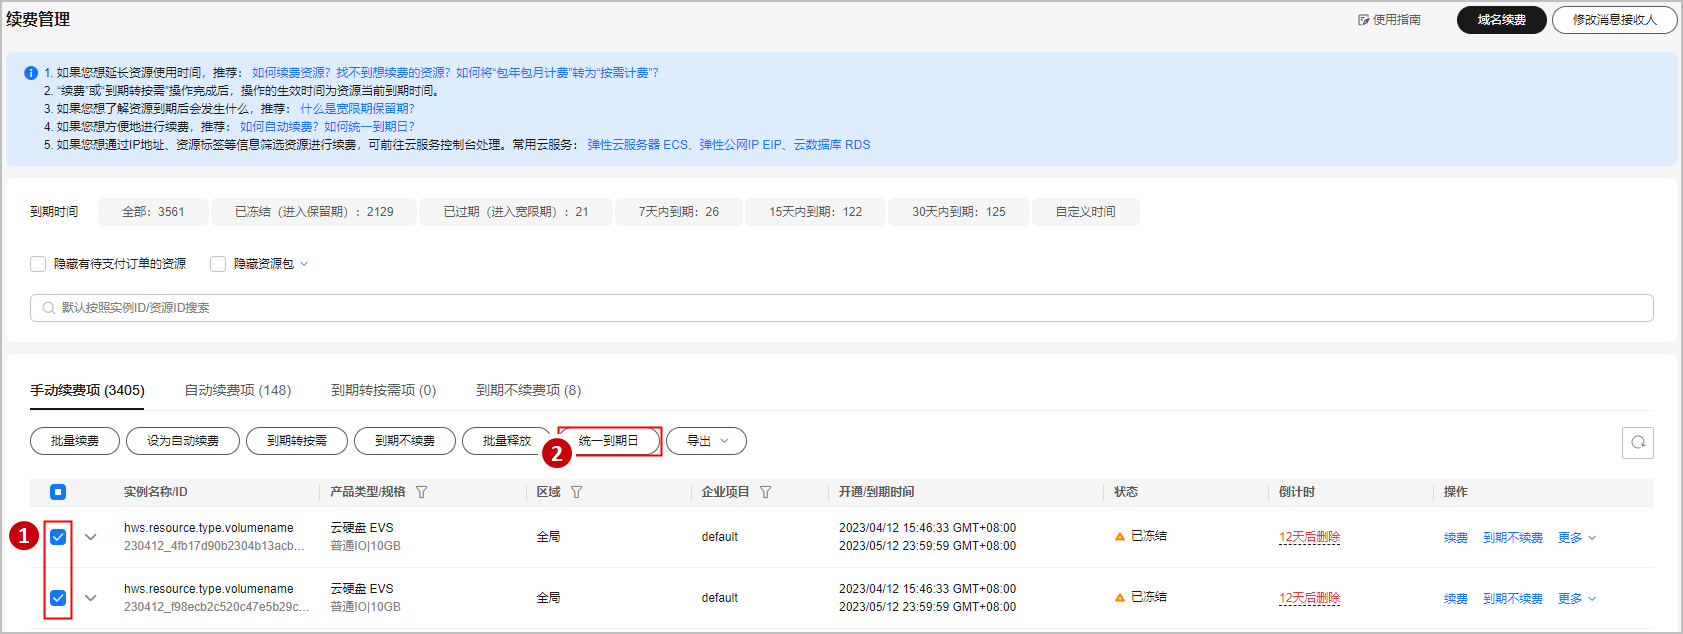Open 弹性云服务器 ECS link
The height and width of the screenshot is (634, 1683).
pyautogui.click(x=638, y=145)
